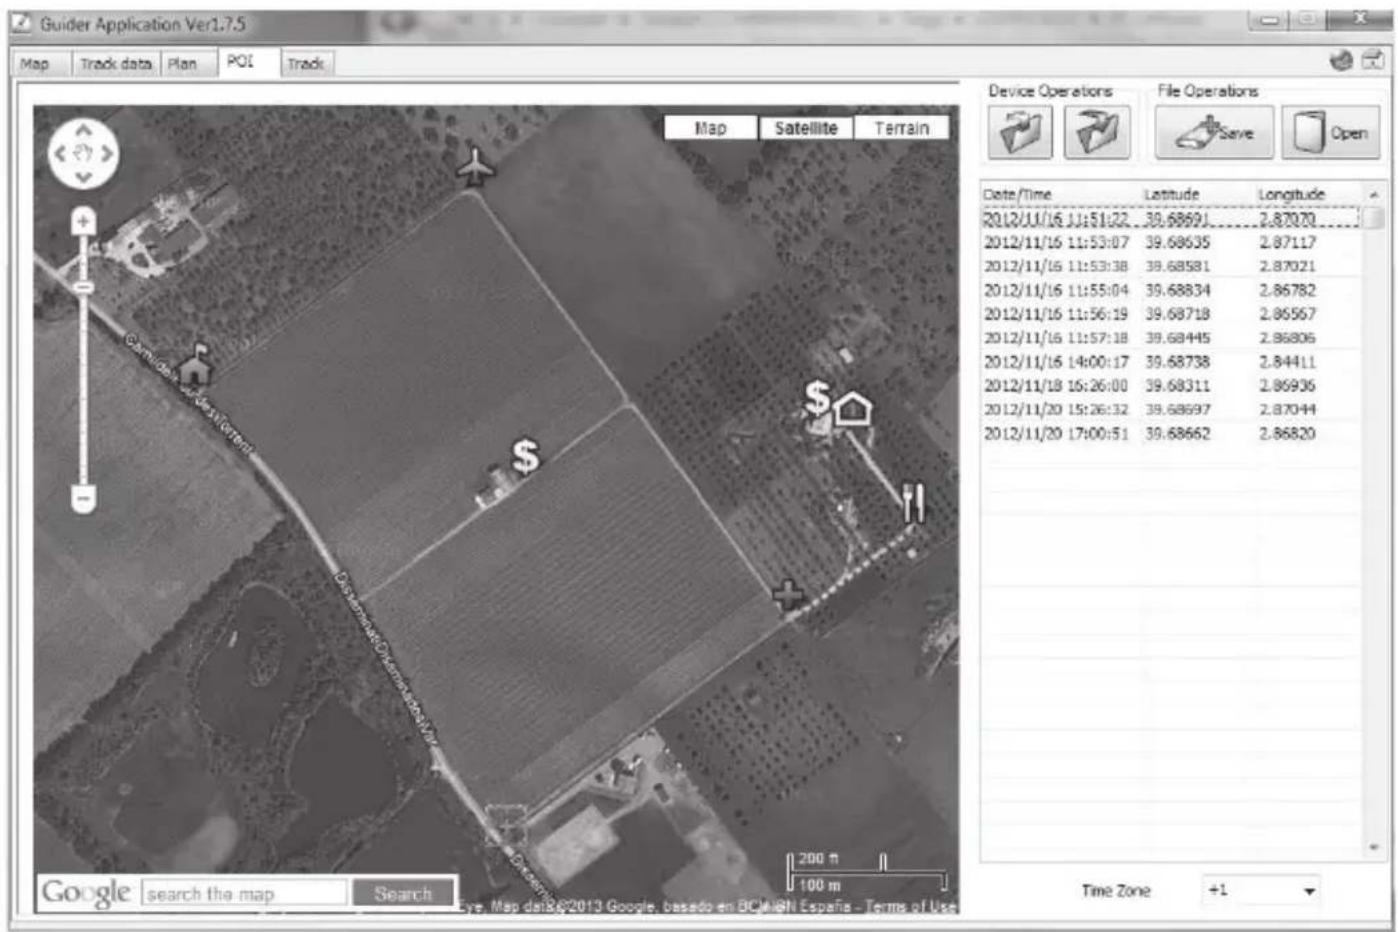Viewport: 1398px width, 932px height.
Task: Zoom out with the minus button
Action: point(84,498)
